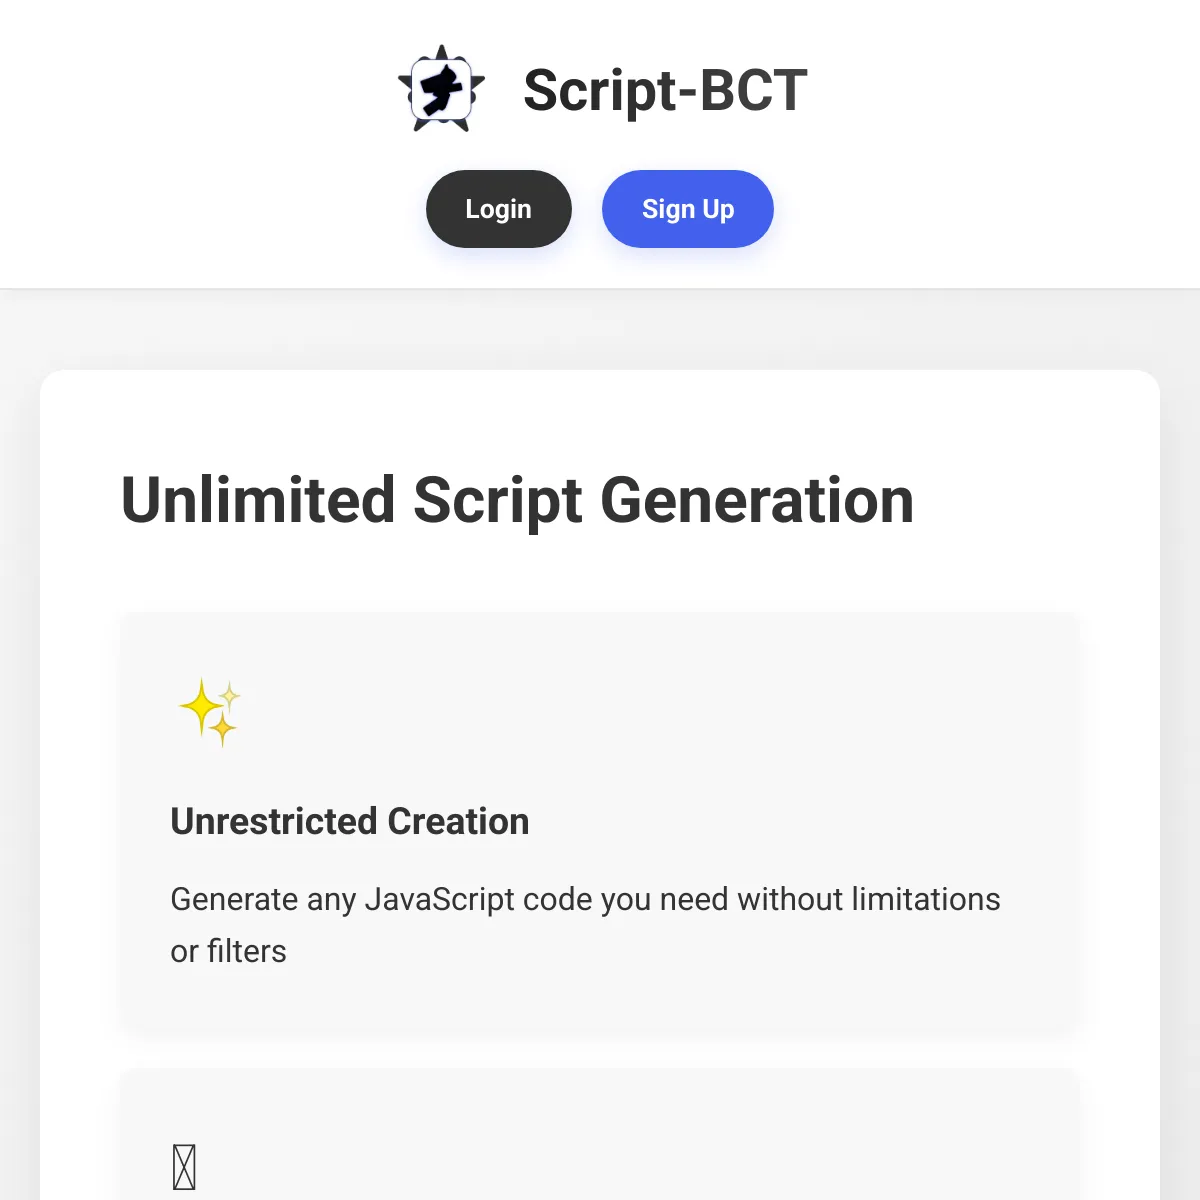
Task: Select the Unlimited Script Generation heading
Action: pyautogui.click(x=517, y=500)
